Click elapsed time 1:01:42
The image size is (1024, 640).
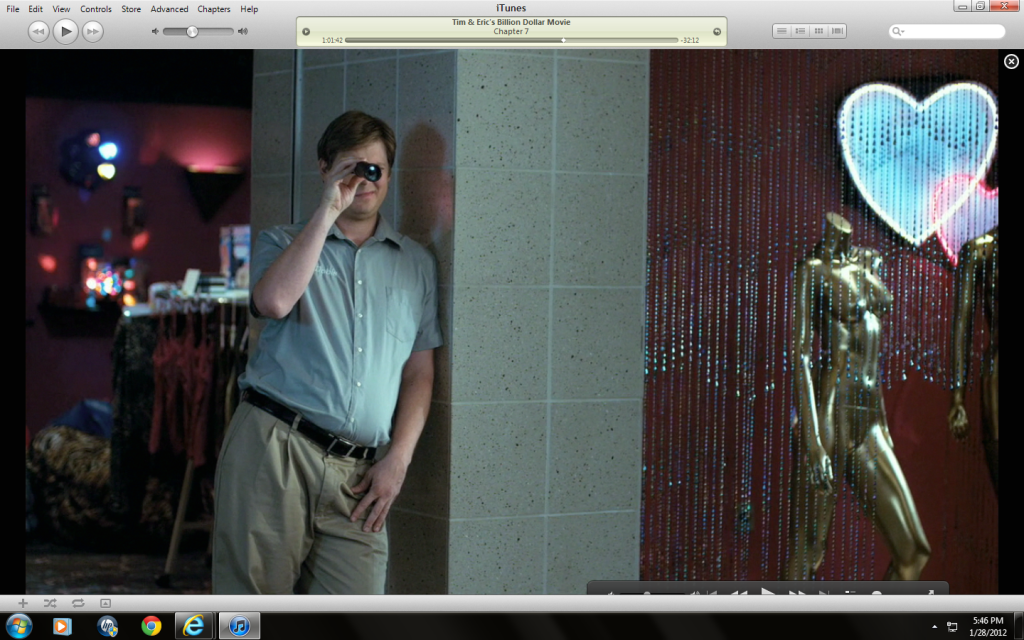pos(332,40)
